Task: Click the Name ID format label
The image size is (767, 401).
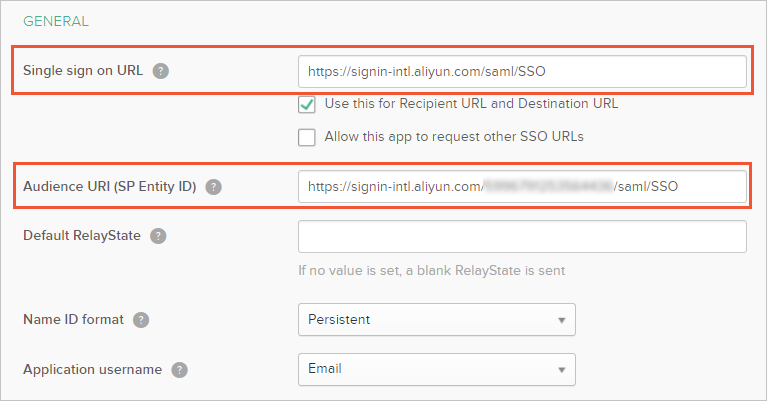Action: [x=73, y=319]
